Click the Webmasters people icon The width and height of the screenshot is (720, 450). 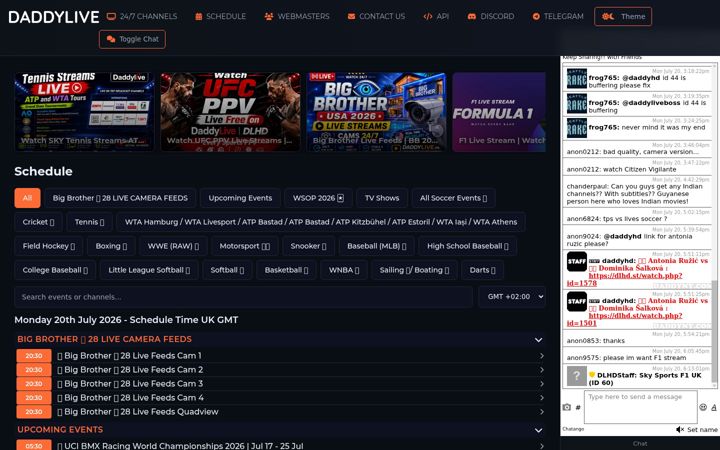(269, 17)
